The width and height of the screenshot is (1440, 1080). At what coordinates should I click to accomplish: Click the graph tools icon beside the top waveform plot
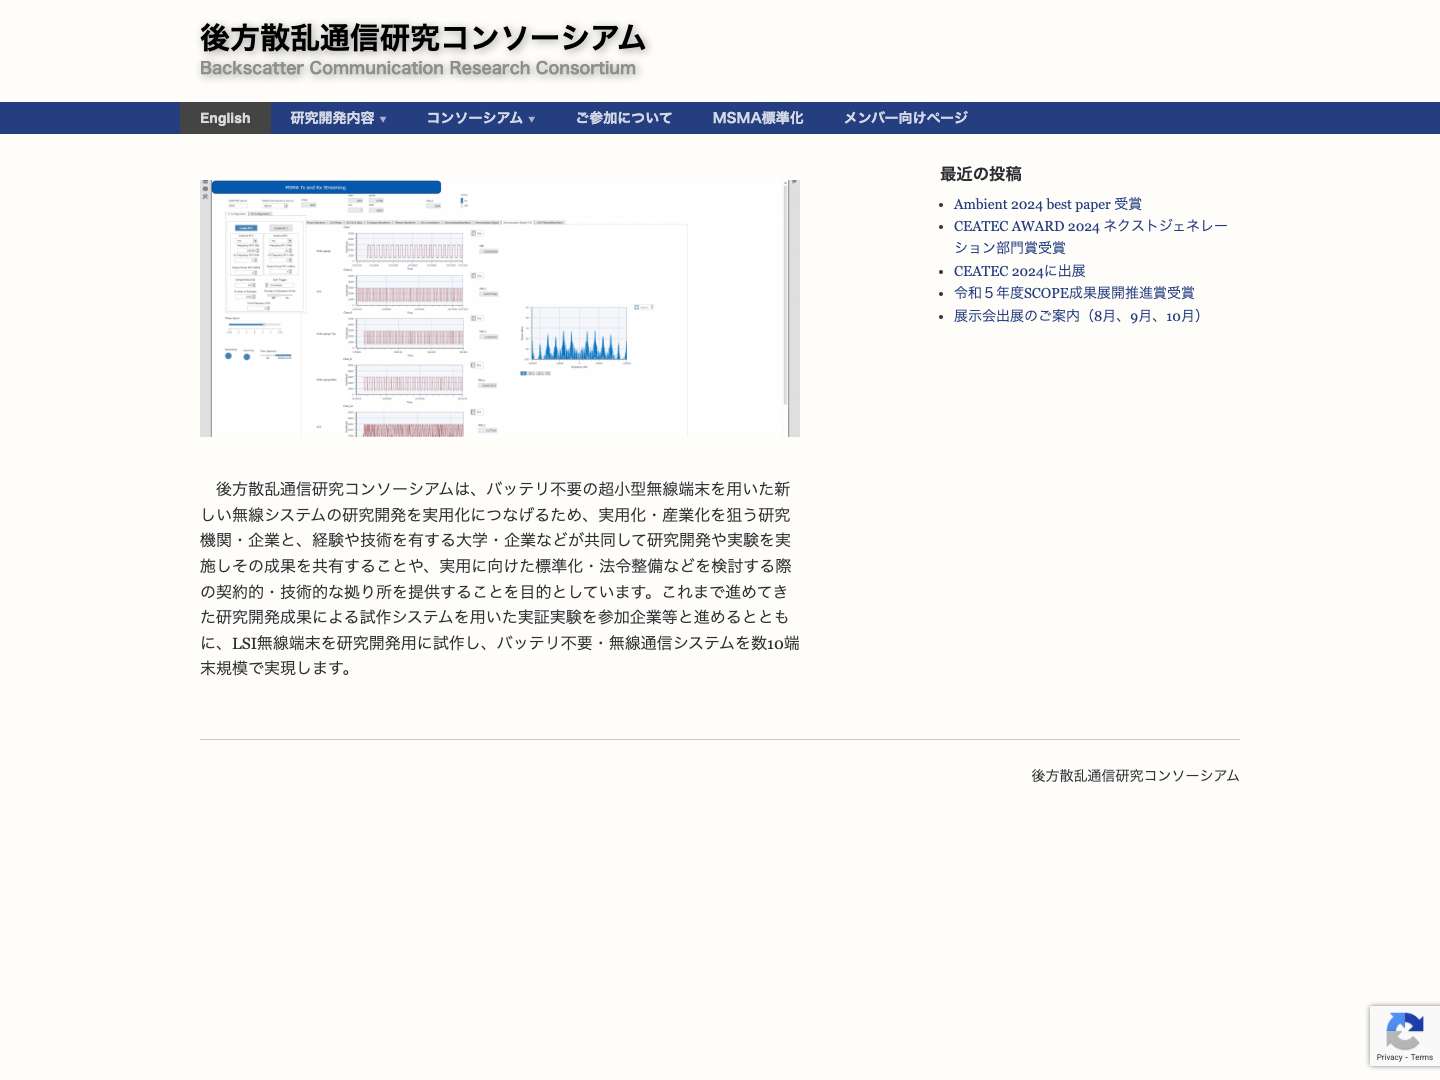475,233
